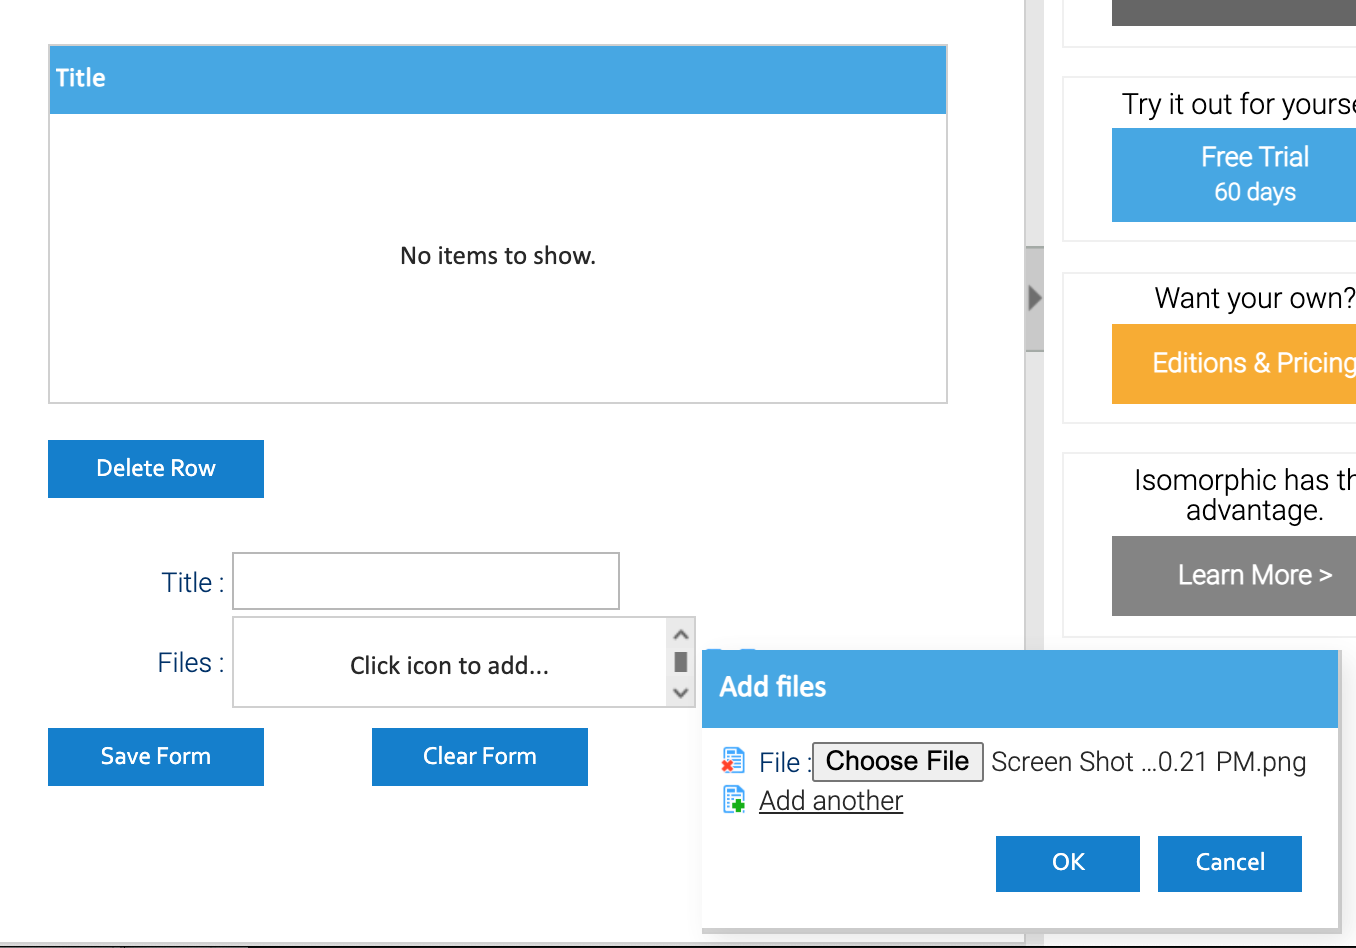Confirm the Add files dialog with OK

point(1067,863)
